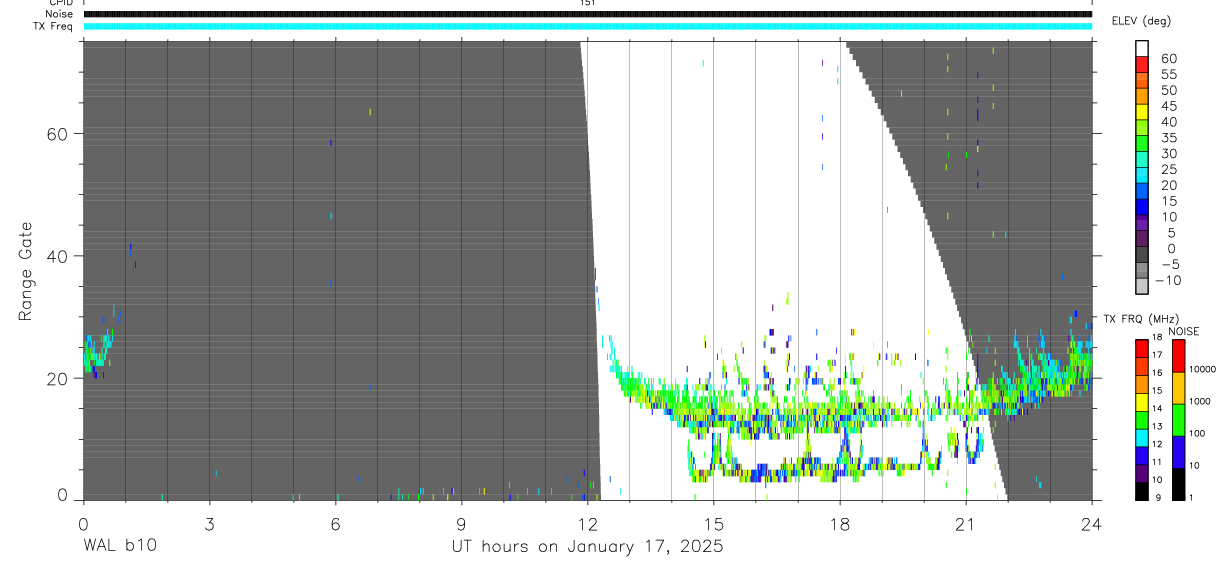
Task: Click the x-axis tick label '21'
Action: tap(966, 523)
